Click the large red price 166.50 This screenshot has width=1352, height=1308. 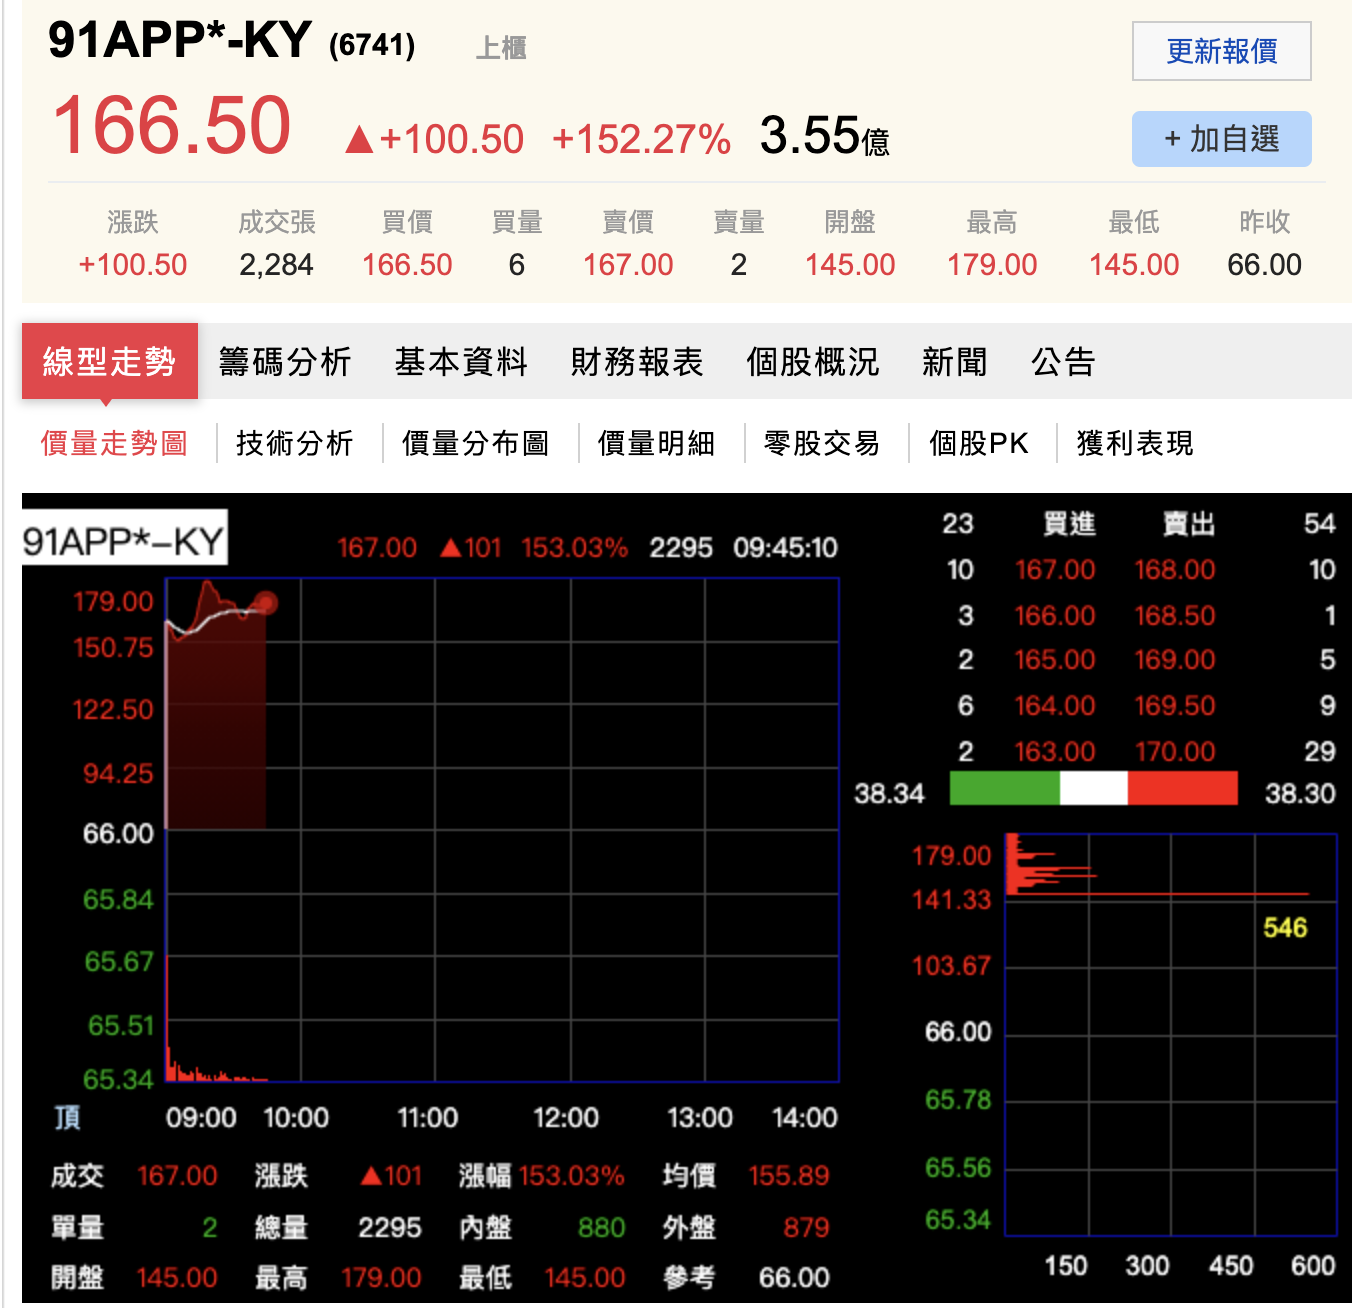(x=171, y=126)
